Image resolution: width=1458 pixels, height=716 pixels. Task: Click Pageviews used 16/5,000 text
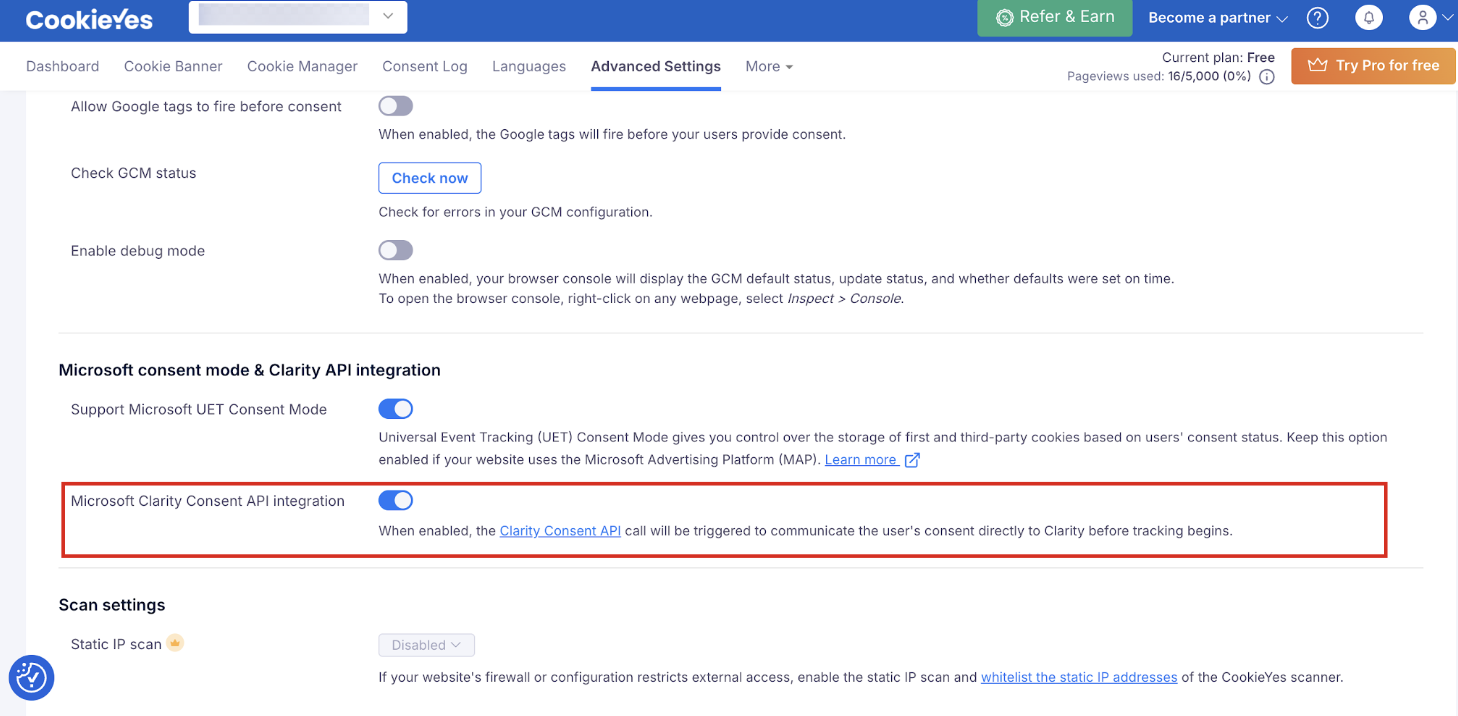[x=1159, y=76]
